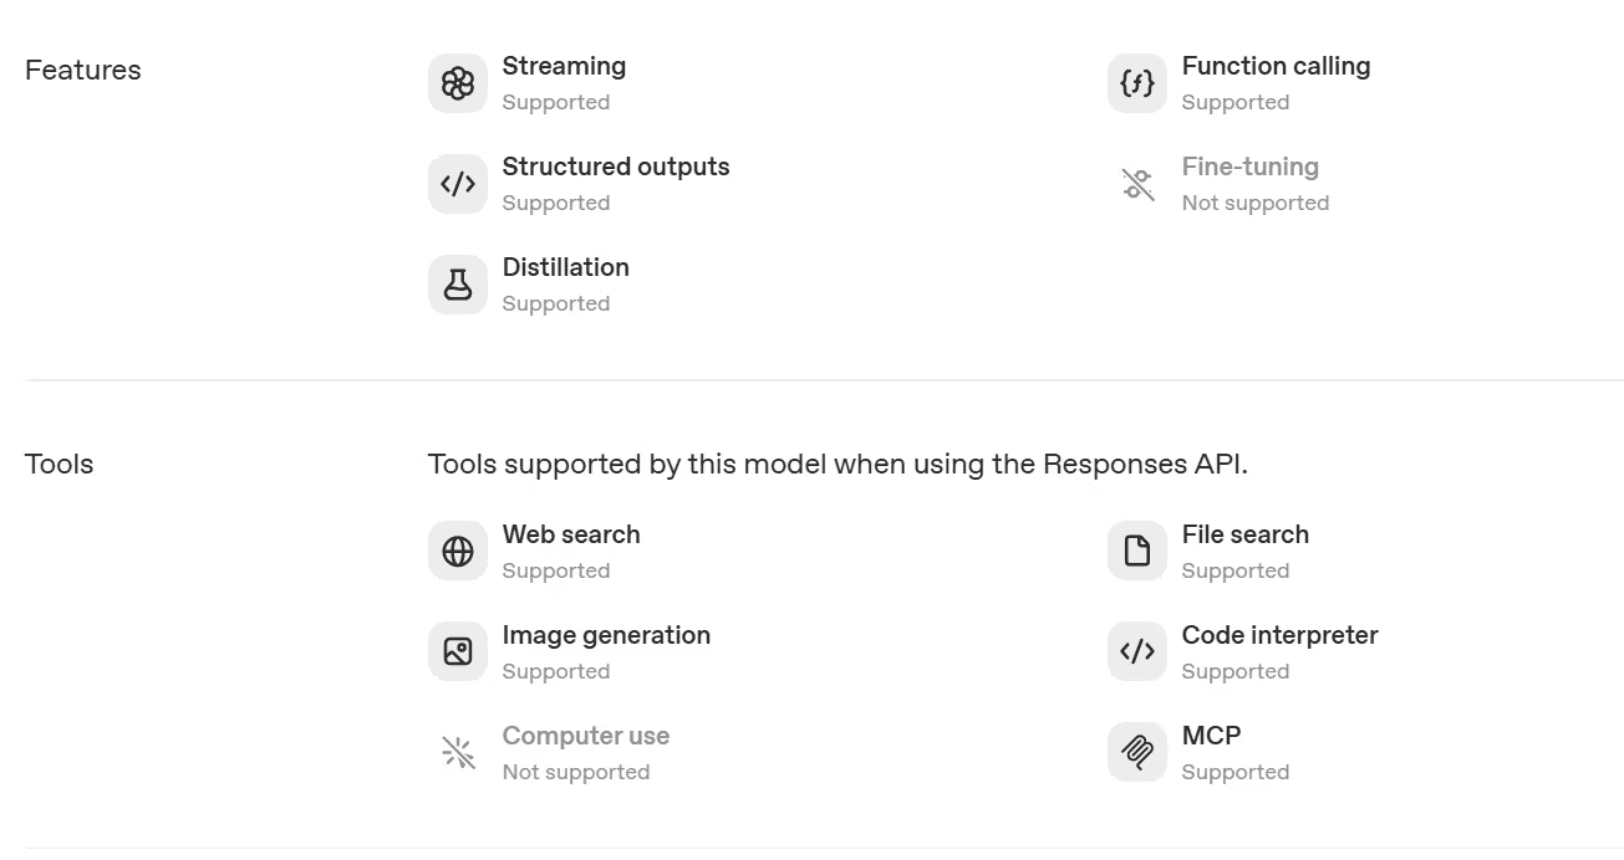Select the Web search tool label

click(571, 535)
